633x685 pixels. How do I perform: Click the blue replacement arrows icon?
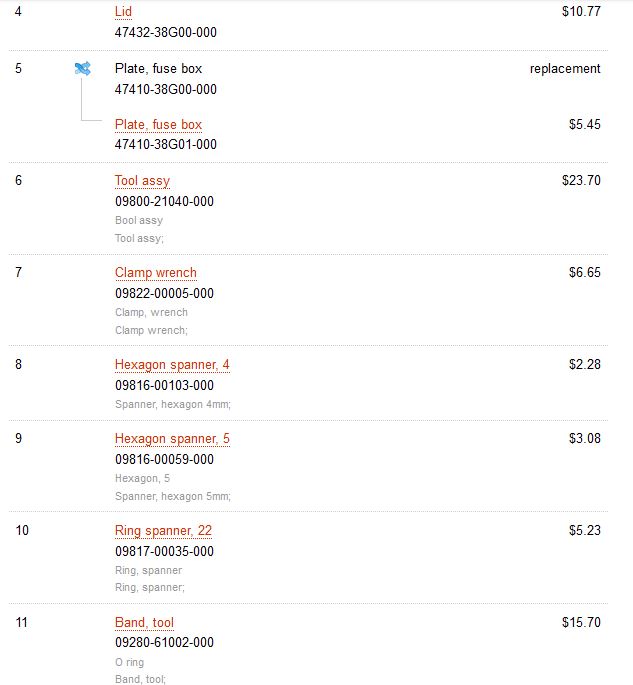(83, 69)
